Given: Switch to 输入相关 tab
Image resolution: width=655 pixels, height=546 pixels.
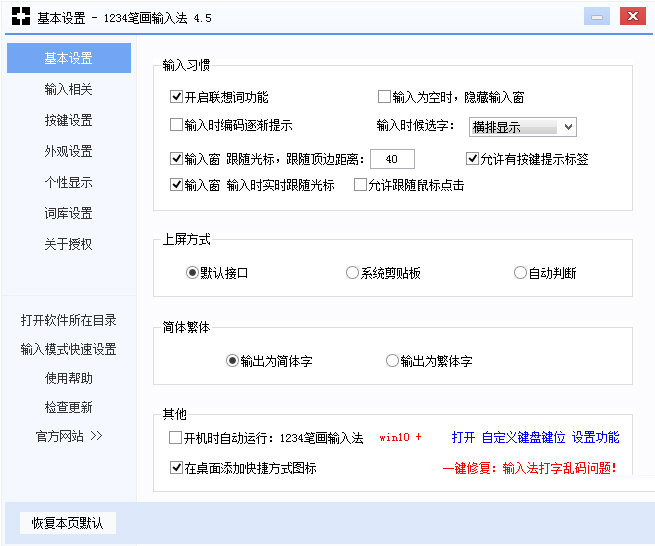Looking at the screenshot, I should (68, 90).
